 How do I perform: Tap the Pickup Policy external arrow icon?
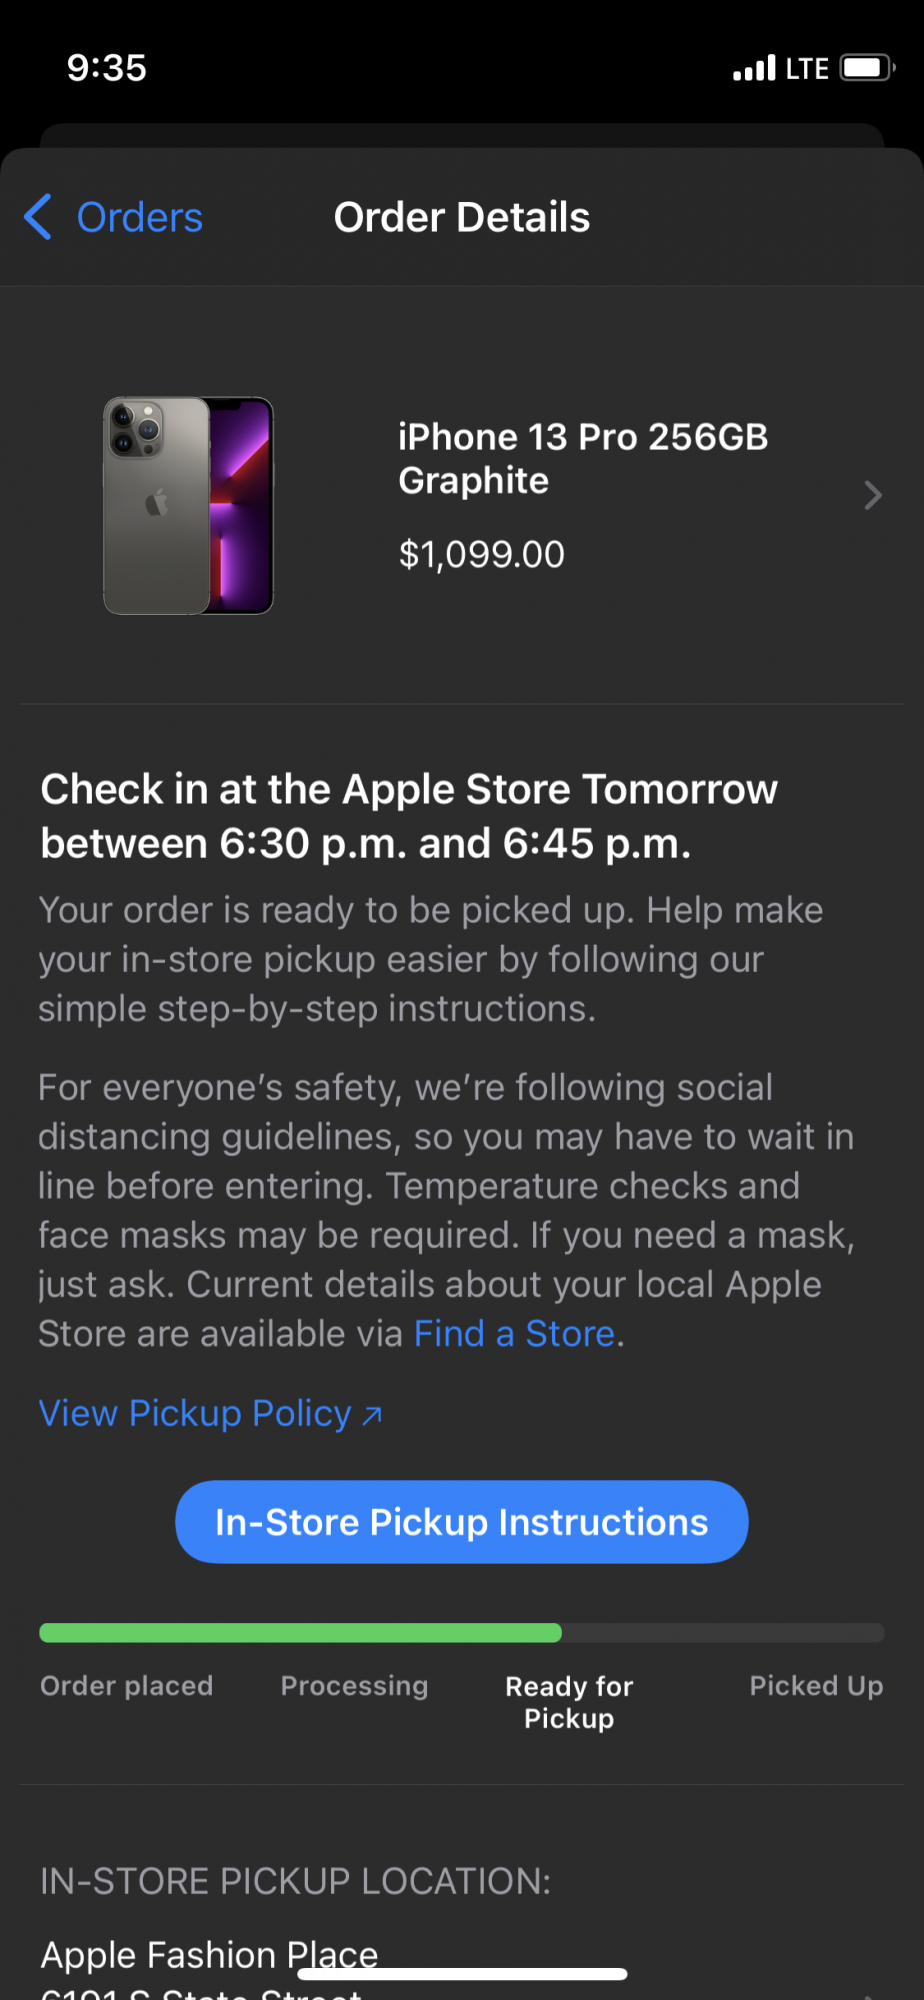click(x=372, y=1415)
